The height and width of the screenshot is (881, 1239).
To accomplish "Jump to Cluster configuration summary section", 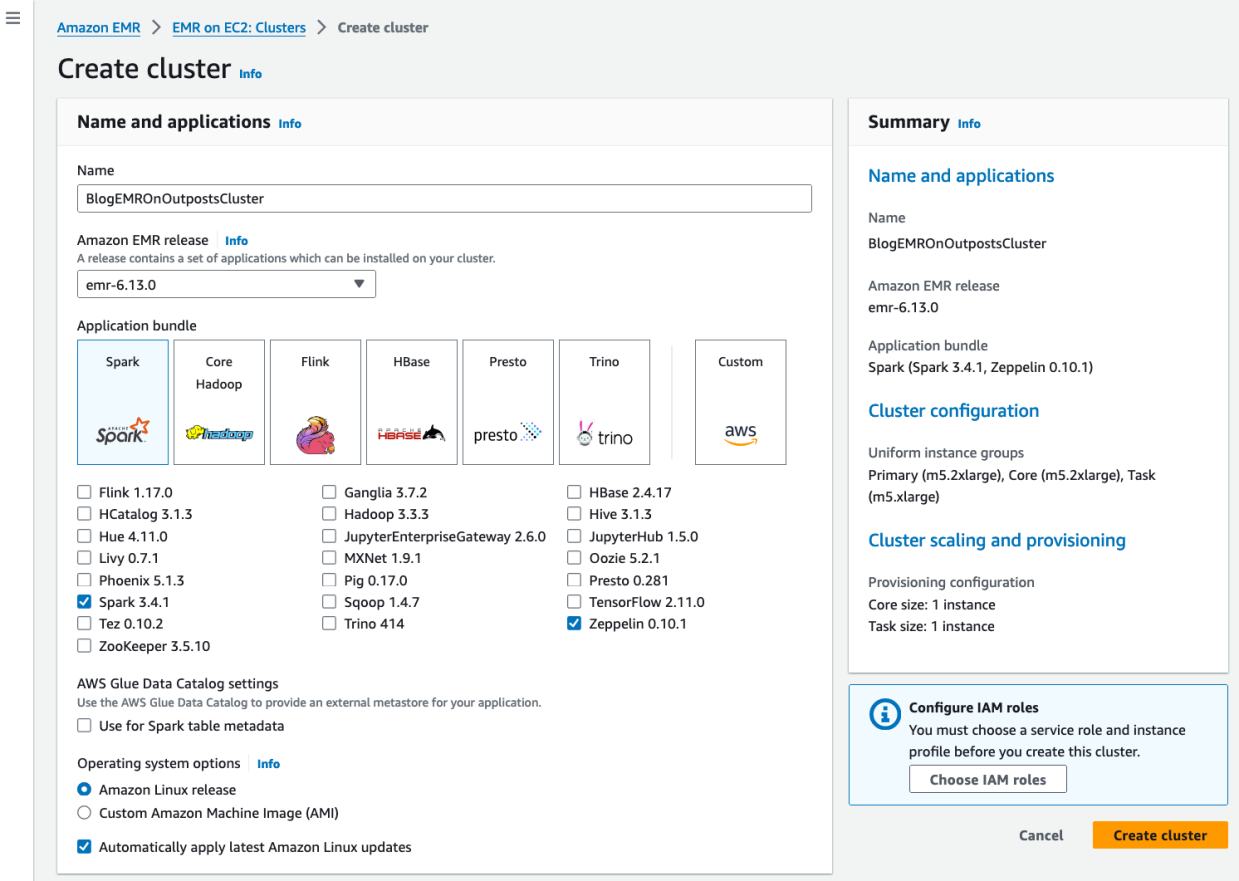I will [x=953, y=411].
